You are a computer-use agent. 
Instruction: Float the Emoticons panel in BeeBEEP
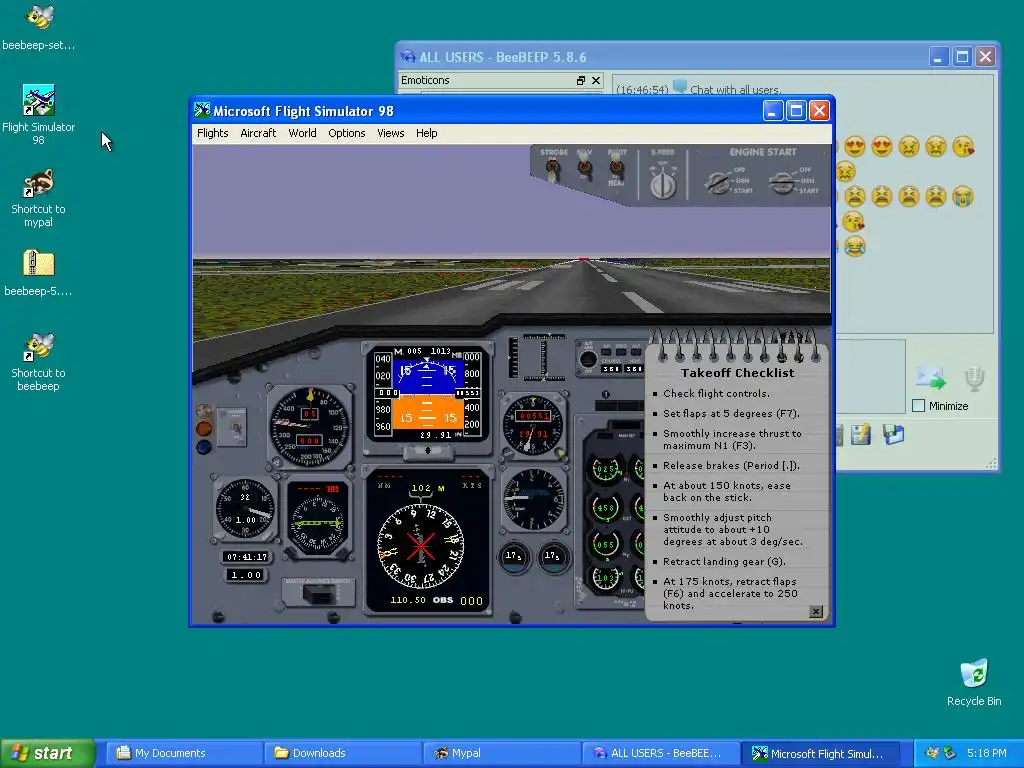[581, 80]
